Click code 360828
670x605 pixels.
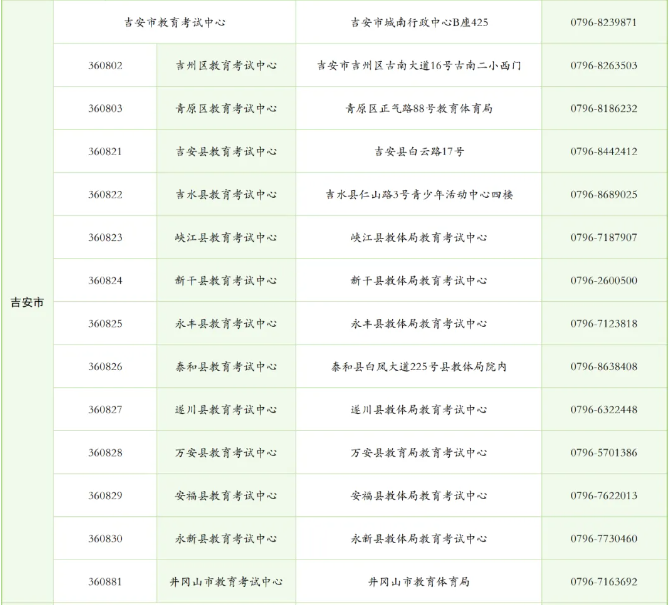105,452
